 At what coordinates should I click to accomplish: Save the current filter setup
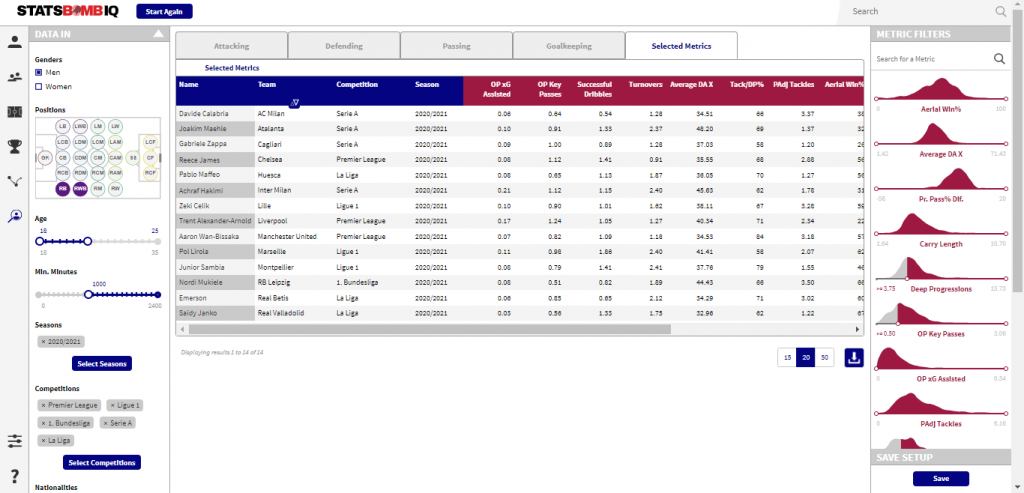point(940,479)
